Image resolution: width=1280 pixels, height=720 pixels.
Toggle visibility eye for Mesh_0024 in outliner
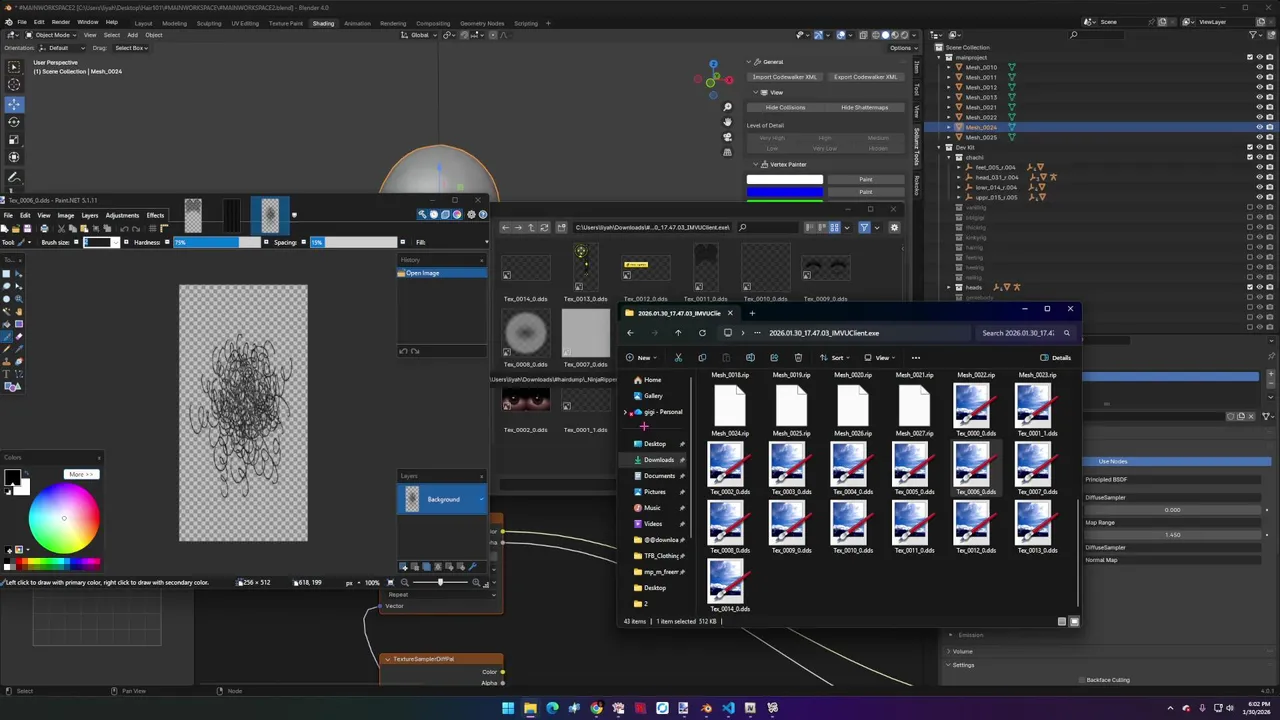[1260, 127]
